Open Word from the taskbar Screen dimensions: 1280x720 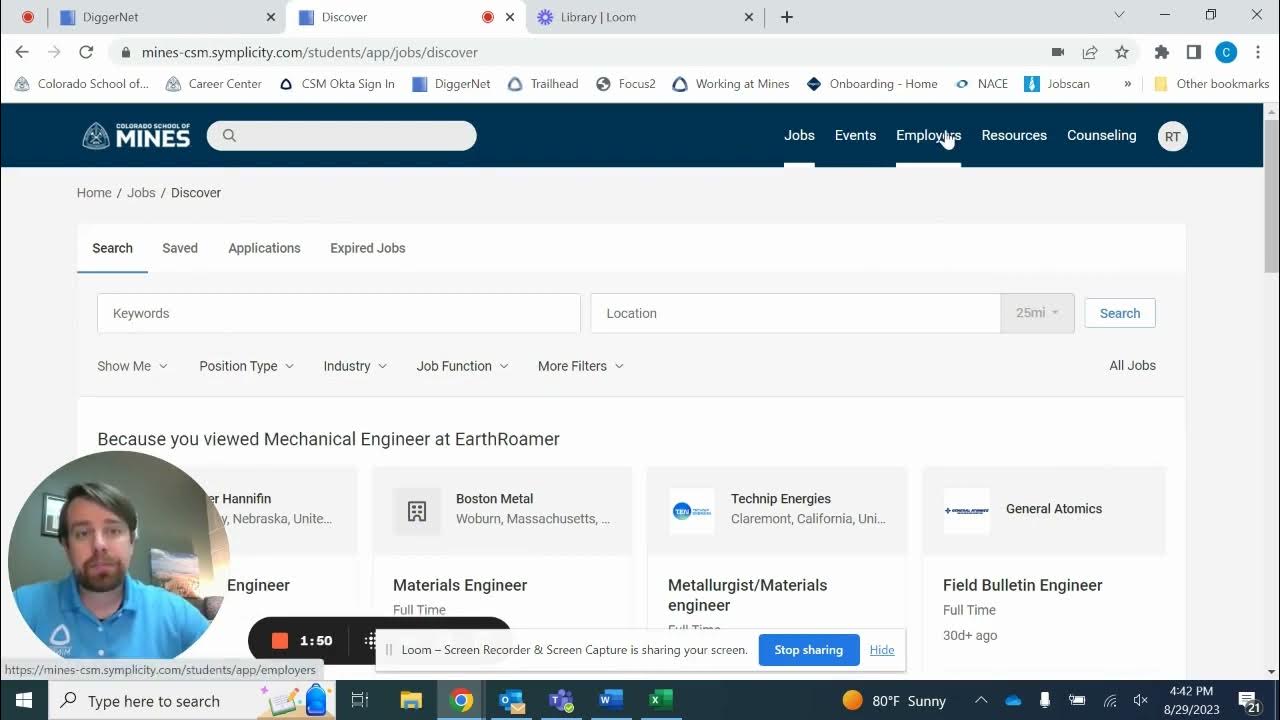[x=610, y=700]
